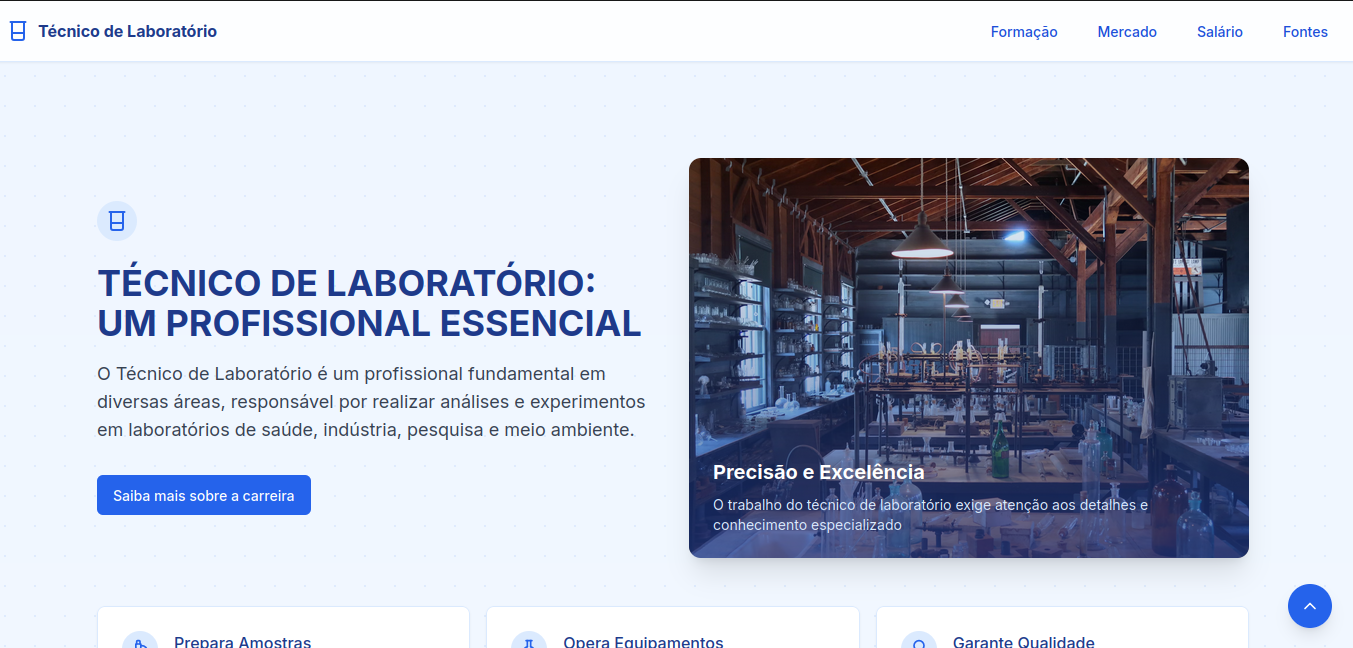This screenshot has width=1353, height=648.
Task: Click the intro paragraph about the profession
Action: 371,402
